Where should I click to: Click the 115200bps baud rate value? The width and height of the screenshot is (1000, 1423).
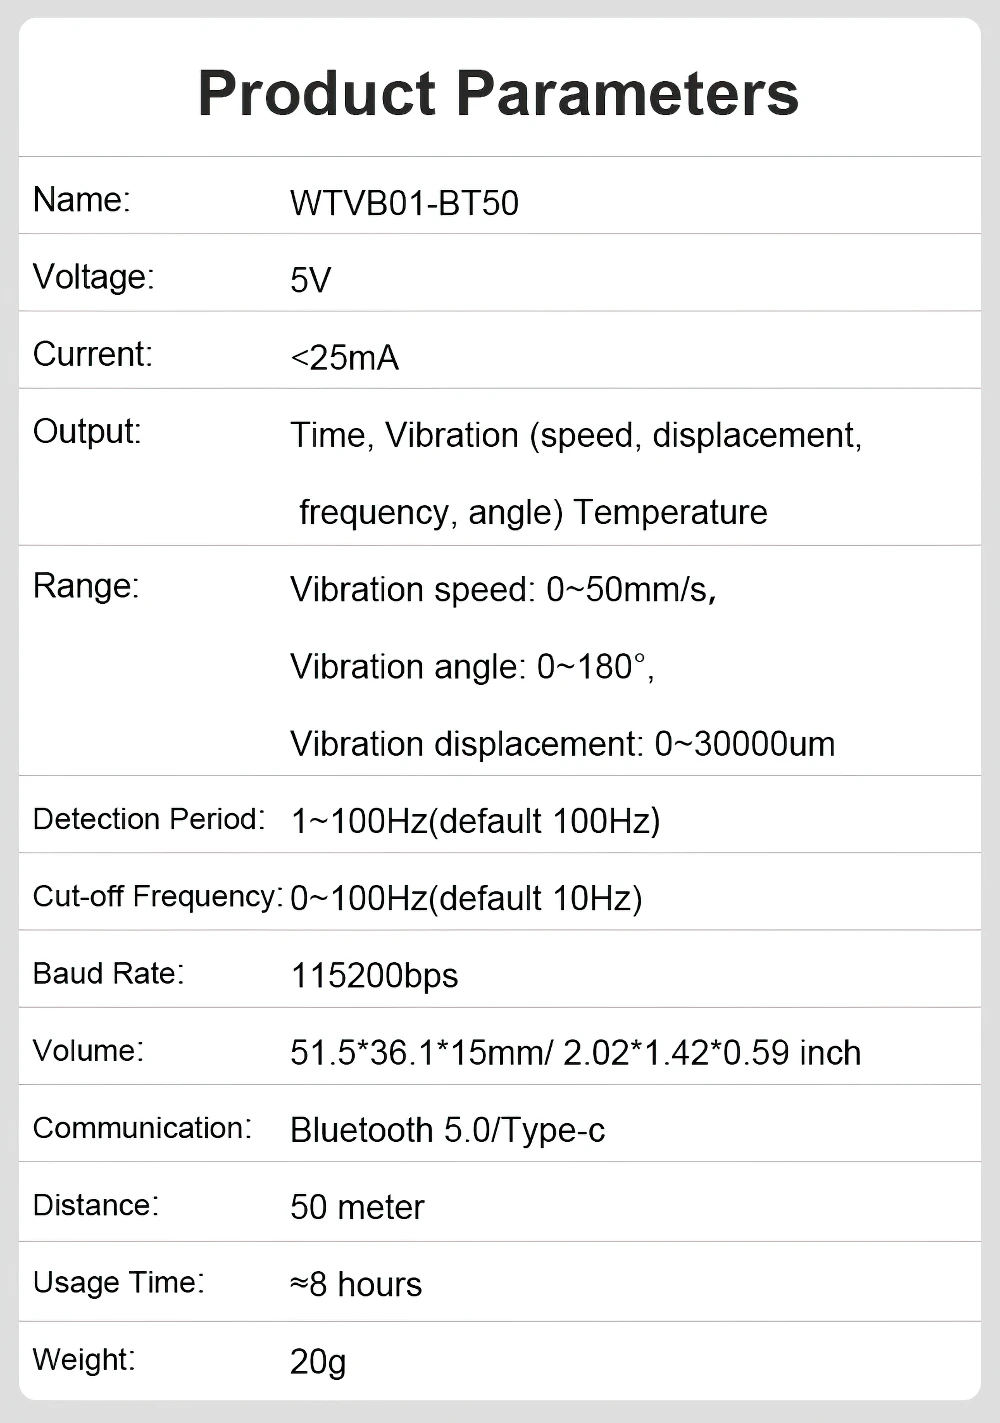(374, 975)
